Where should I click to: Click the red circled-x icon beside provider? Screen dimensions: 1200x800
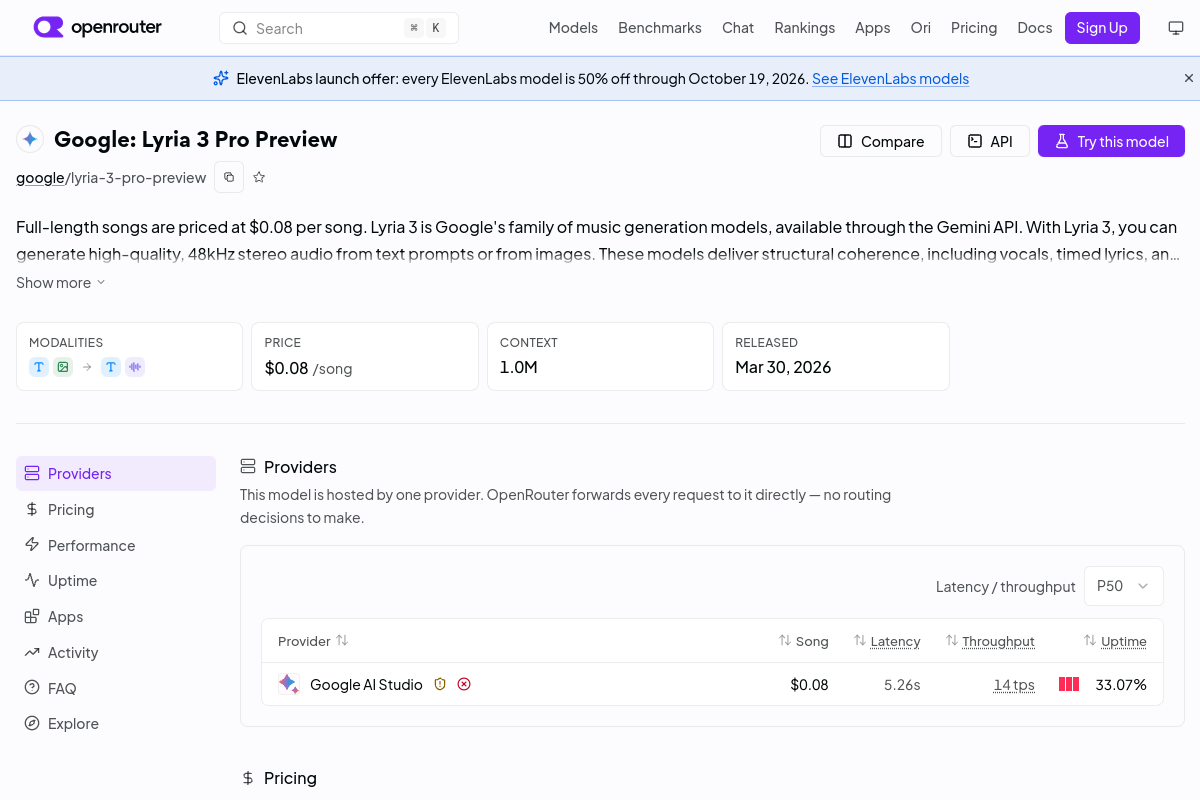[x=464, y=684]
